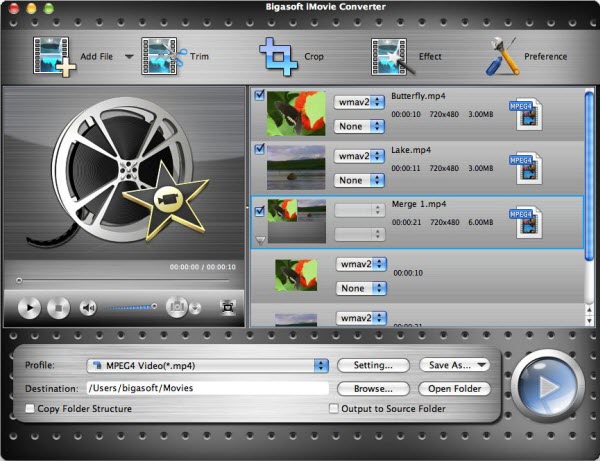Screen dimensions: 600x461
Task: Click the Lake.mp4 thumbnail
Action: coord(296,168)
